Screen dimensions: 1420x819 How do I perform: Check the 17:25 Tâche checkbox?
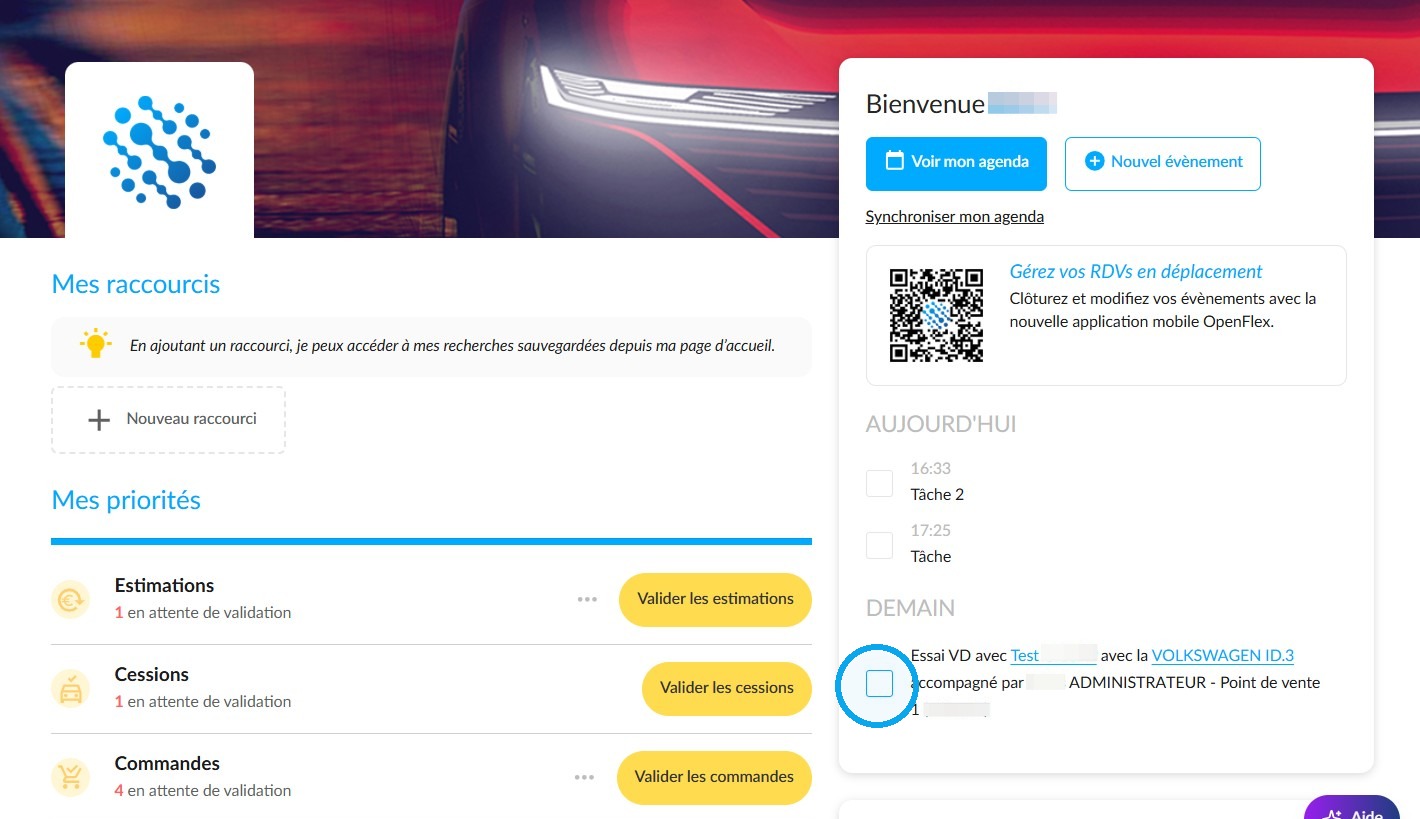pyautogui.click(x=879, y=545)
